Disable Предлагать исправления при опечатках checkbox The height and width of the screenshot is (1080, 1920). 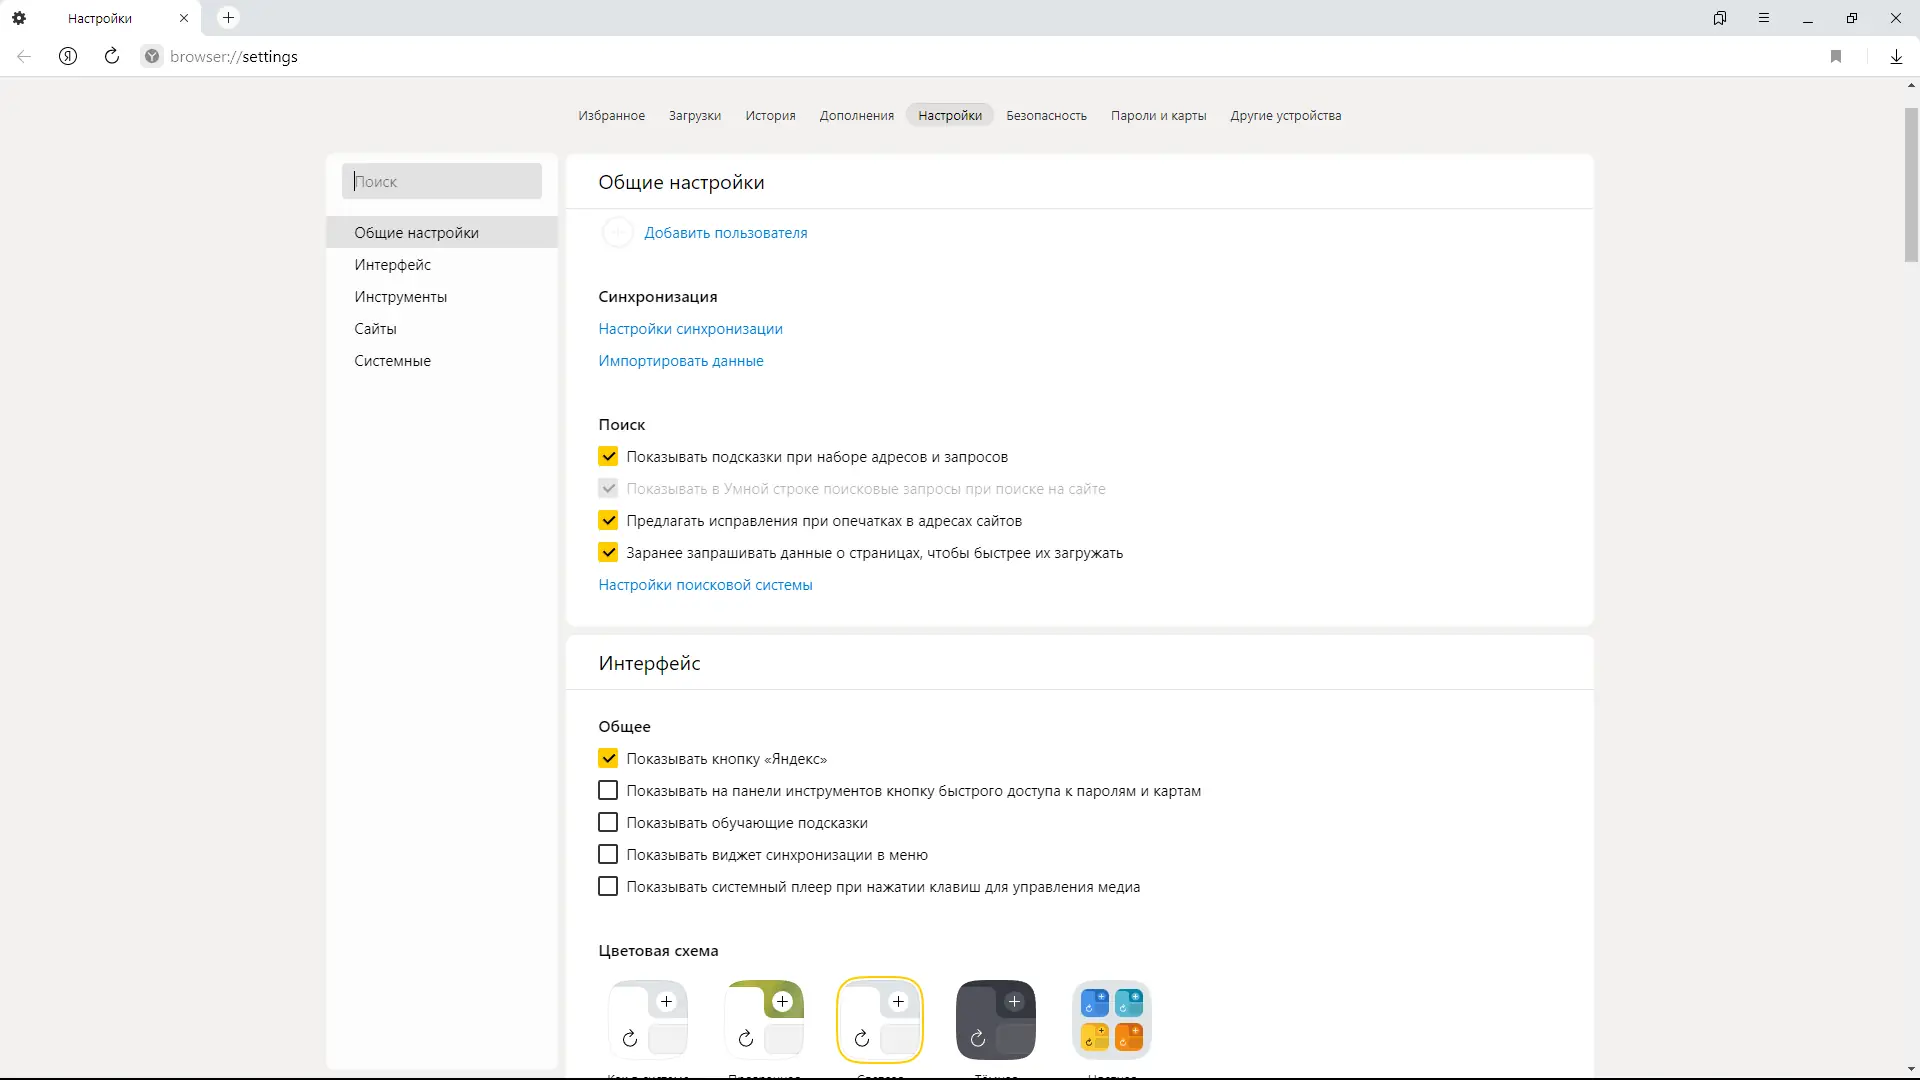click(x=608, y=521)
